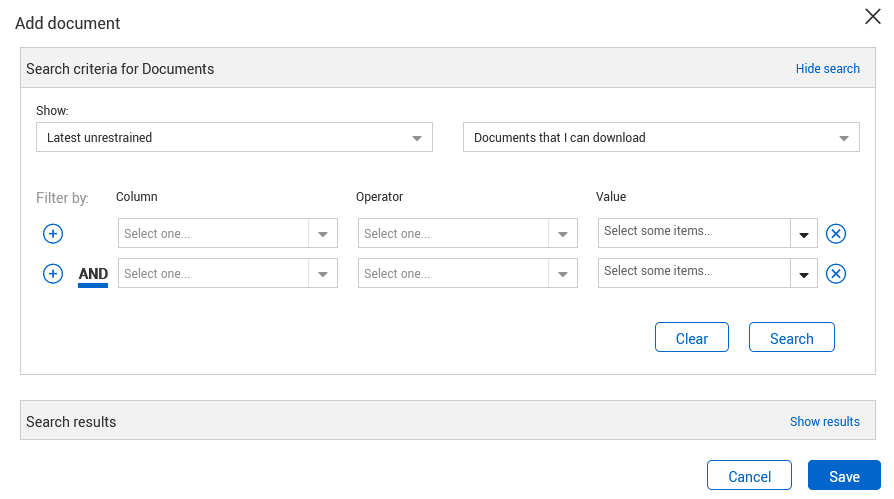This screenshot has height=499, width=894.
Task: Click the plus icon on first filter row
Action: click(53, 234)
